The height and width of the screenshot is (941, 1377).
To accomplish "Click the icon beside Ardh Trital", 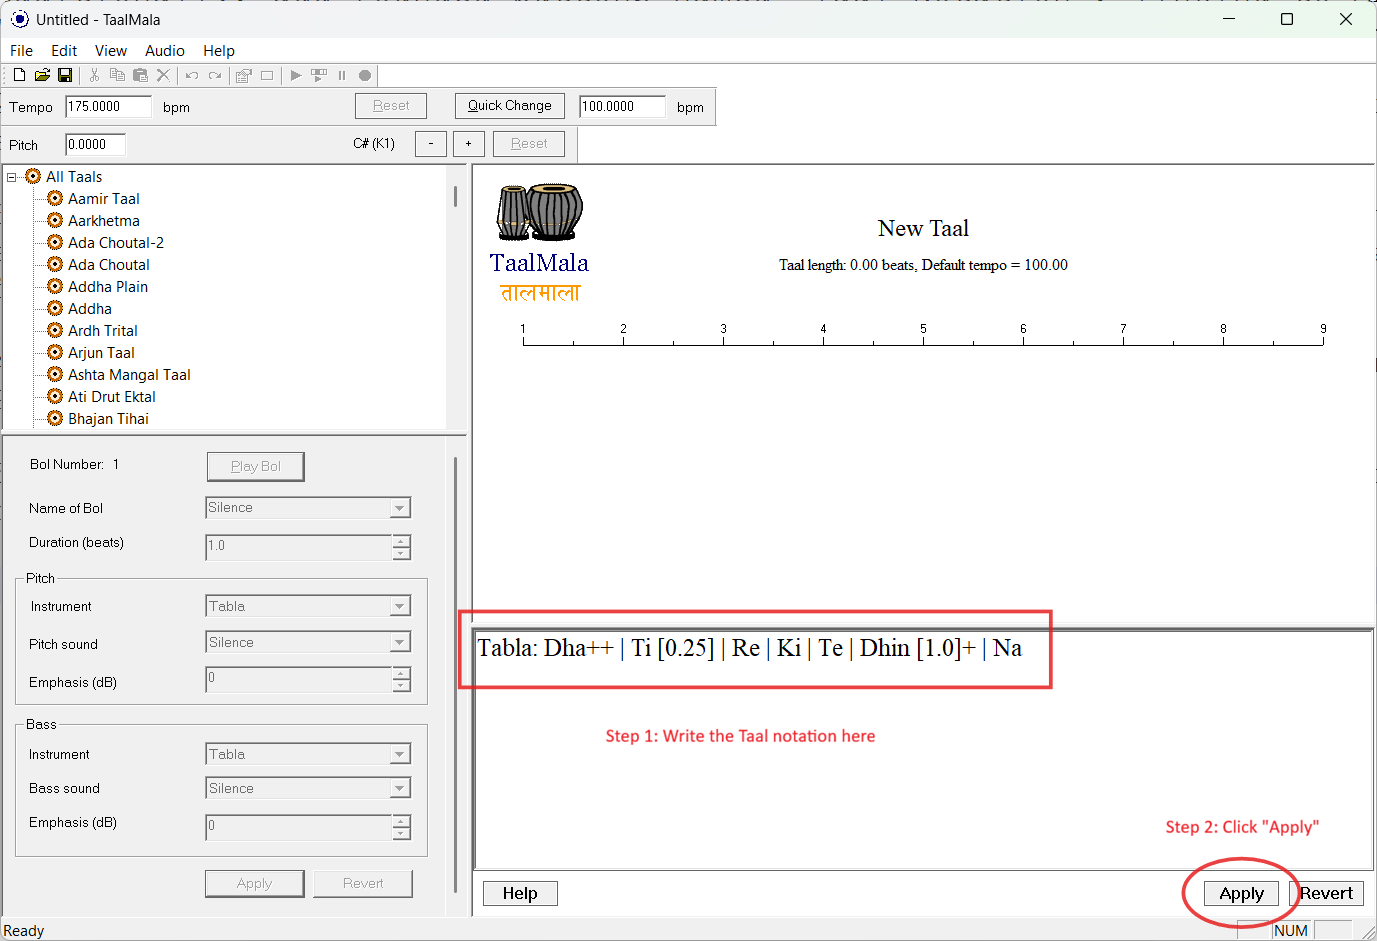I will (55, 330).
